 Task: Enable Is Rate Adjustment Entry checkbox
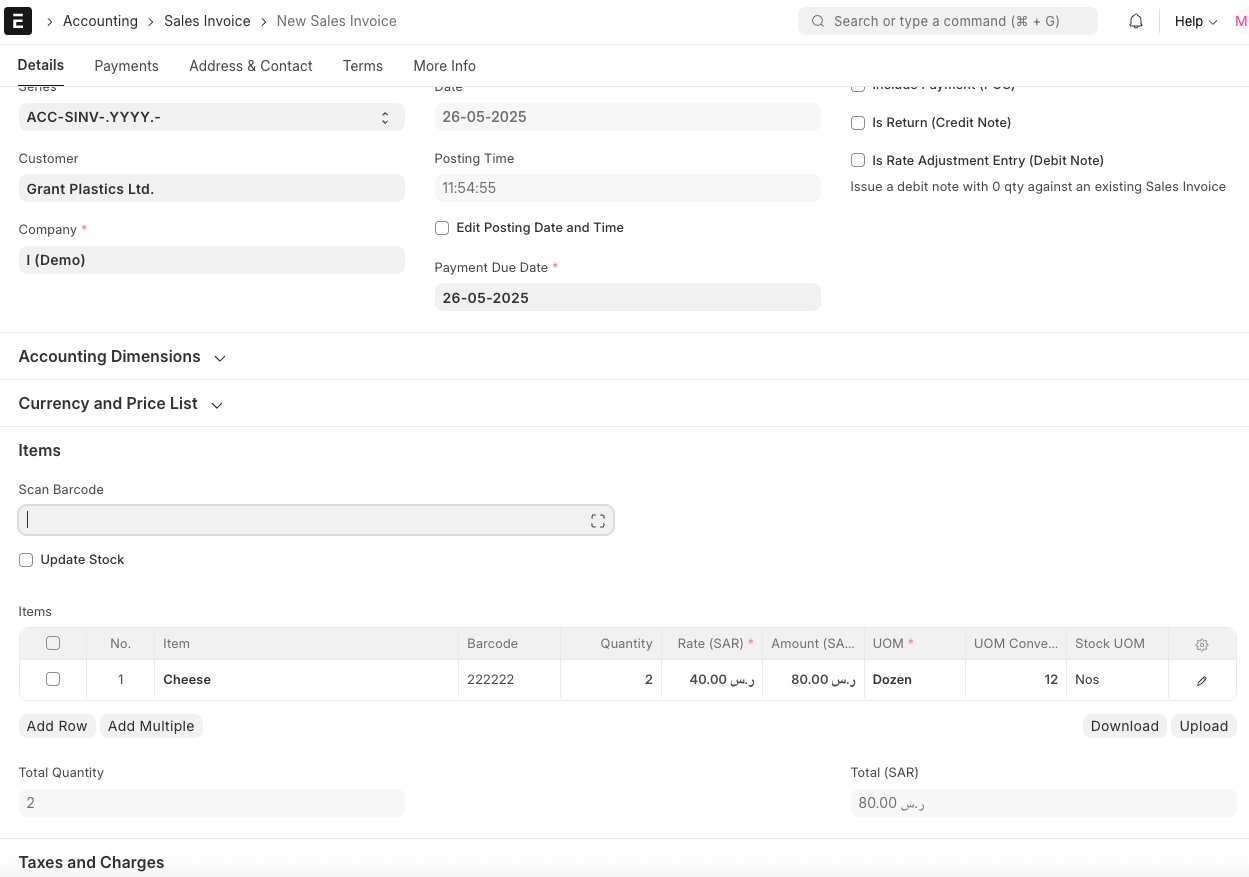[858, 160]
